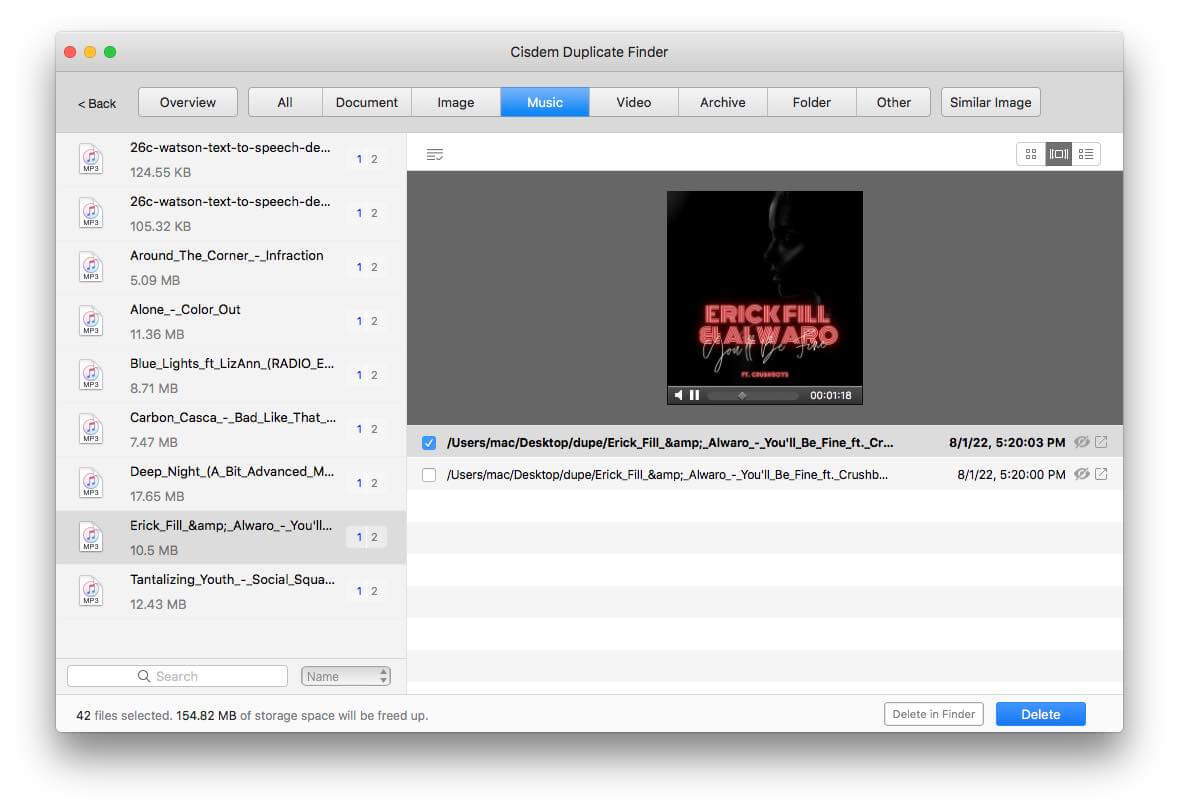1179x812 pixels.
Task: Click the file path ending in _Crushb...
Action: pos(667,475)
